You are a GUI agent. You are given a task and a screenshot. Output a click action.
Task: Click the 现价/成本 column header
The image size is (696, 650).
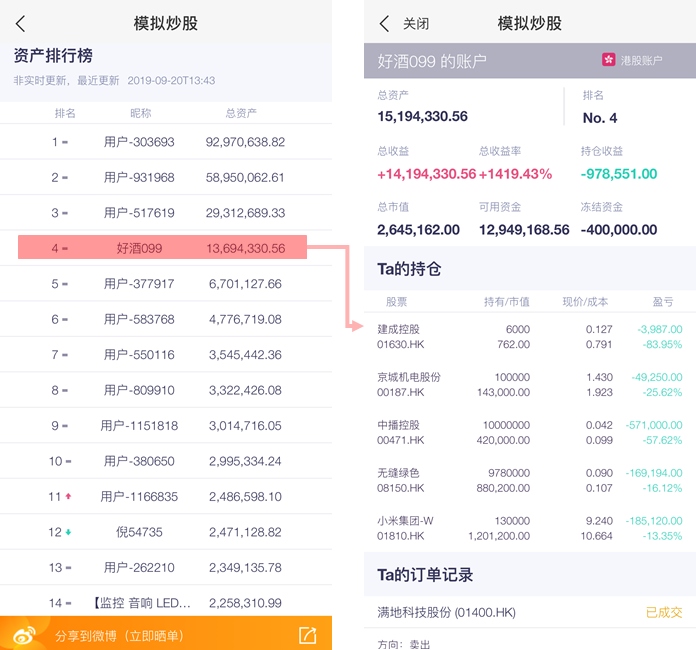[585, 302]
